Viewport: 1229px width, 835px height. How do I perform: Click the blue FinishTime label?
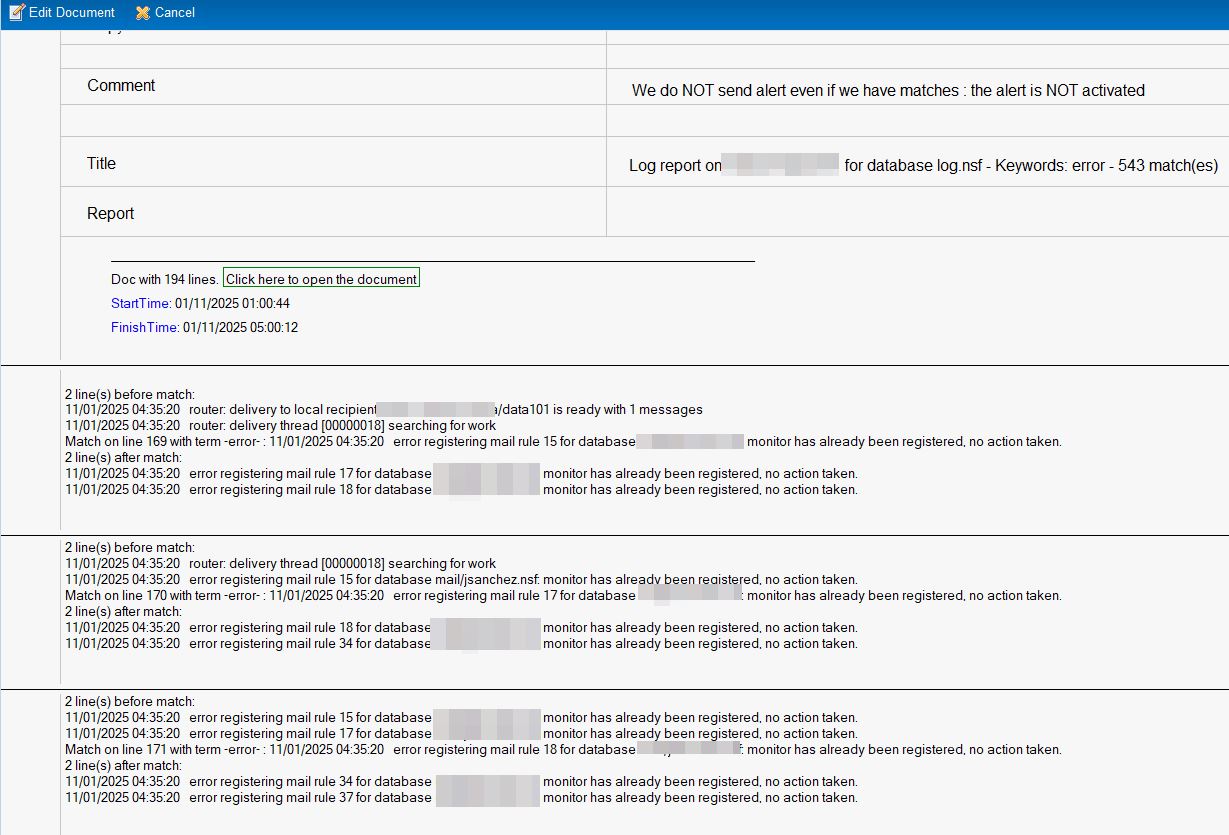144,327
